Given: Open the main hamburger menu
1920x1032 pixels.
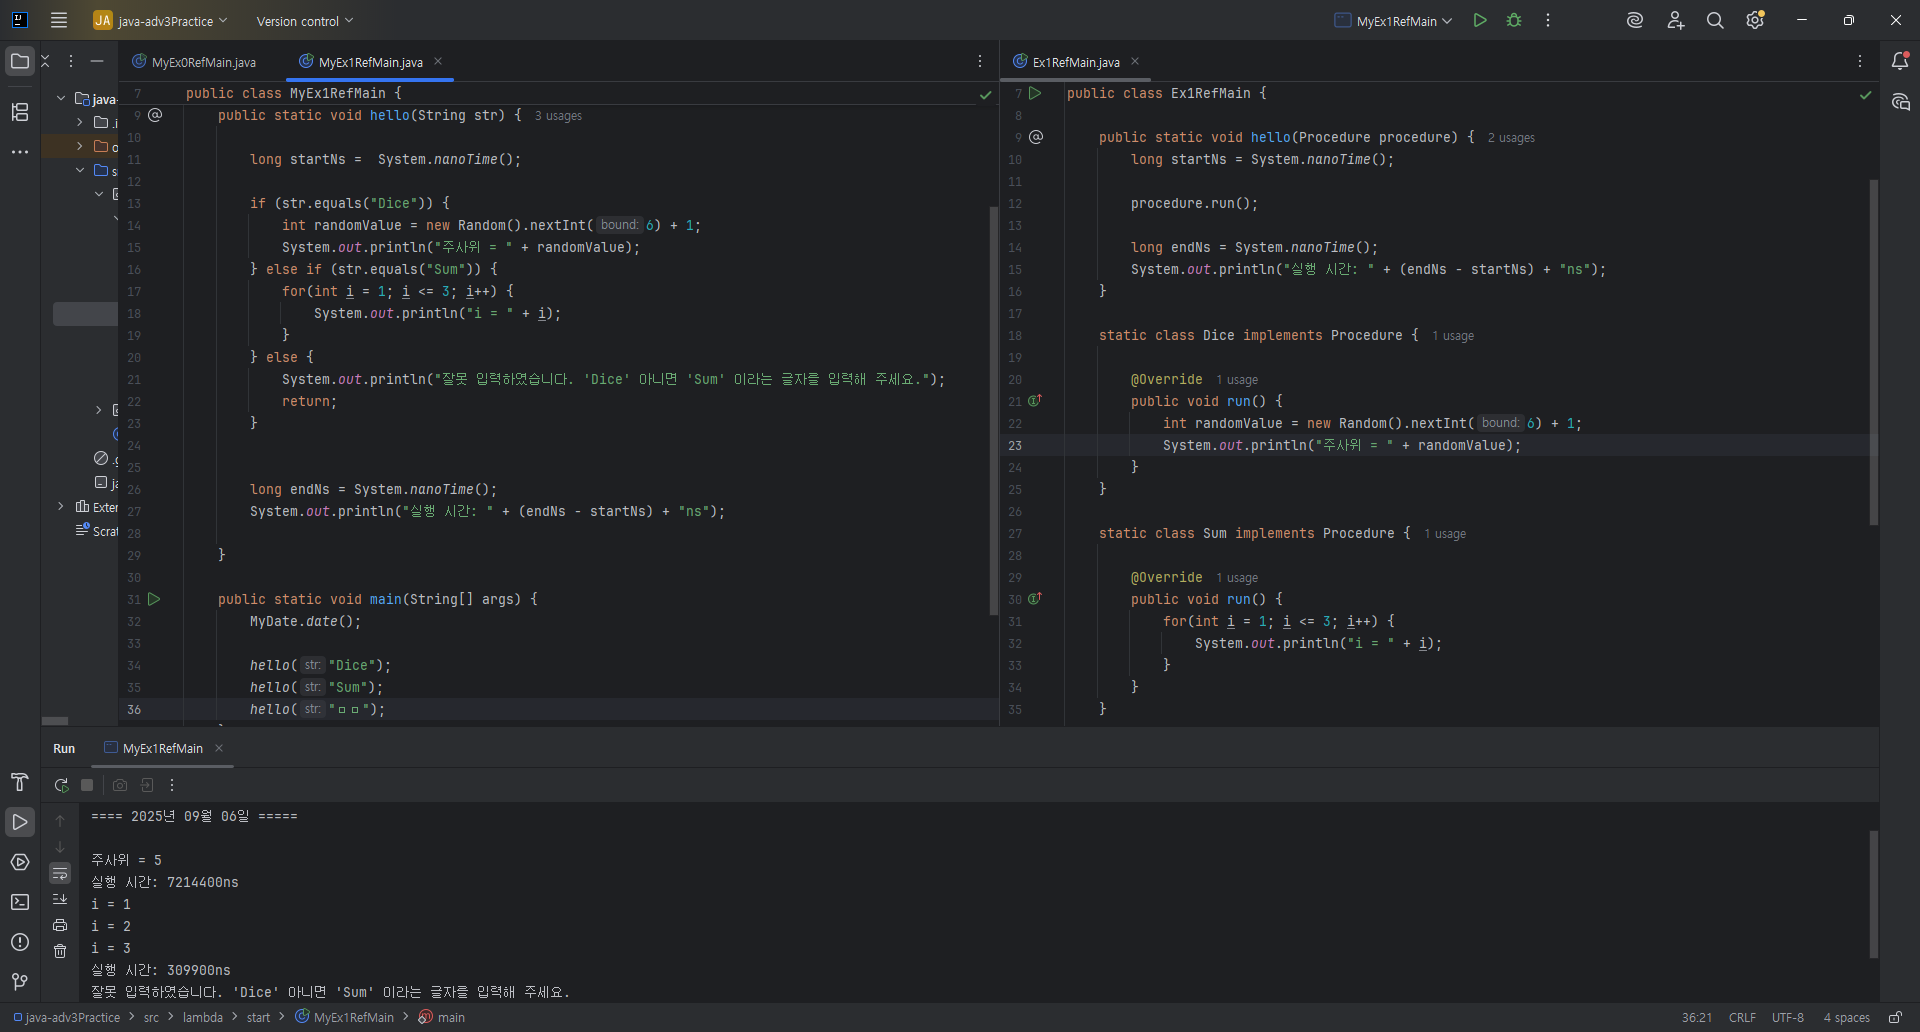Looking at the screenshot, I should [x=59, y=20].
